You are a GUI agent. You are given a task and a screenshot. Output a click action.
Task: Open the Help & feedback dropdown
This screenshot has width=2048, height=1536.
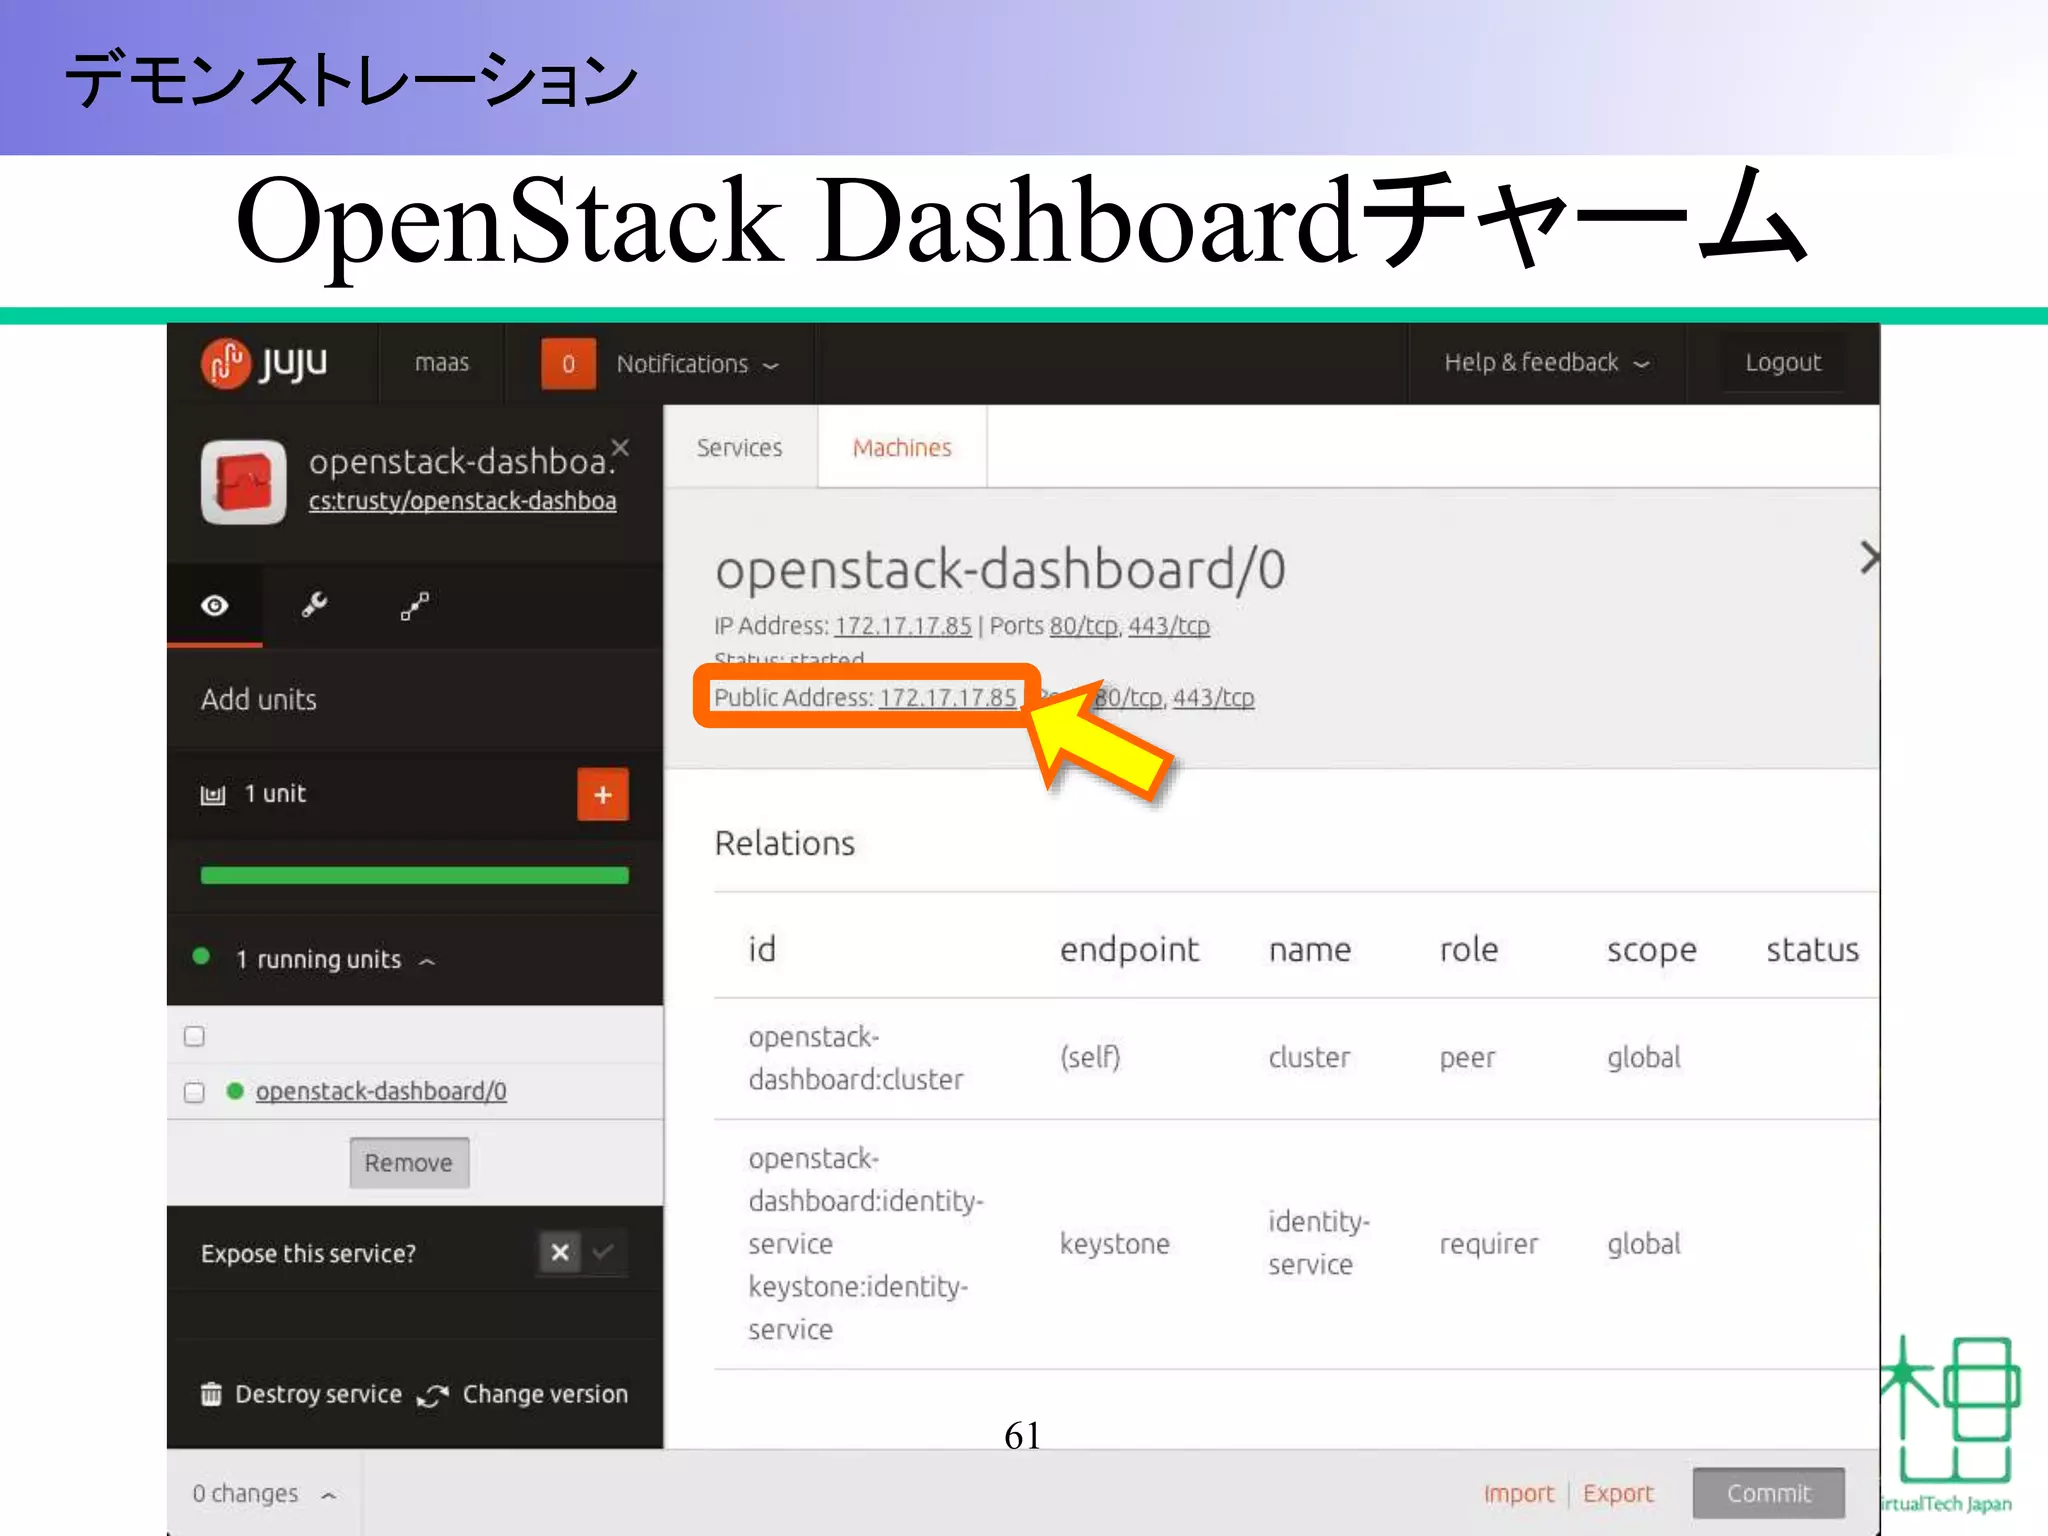coord(1546,362)
